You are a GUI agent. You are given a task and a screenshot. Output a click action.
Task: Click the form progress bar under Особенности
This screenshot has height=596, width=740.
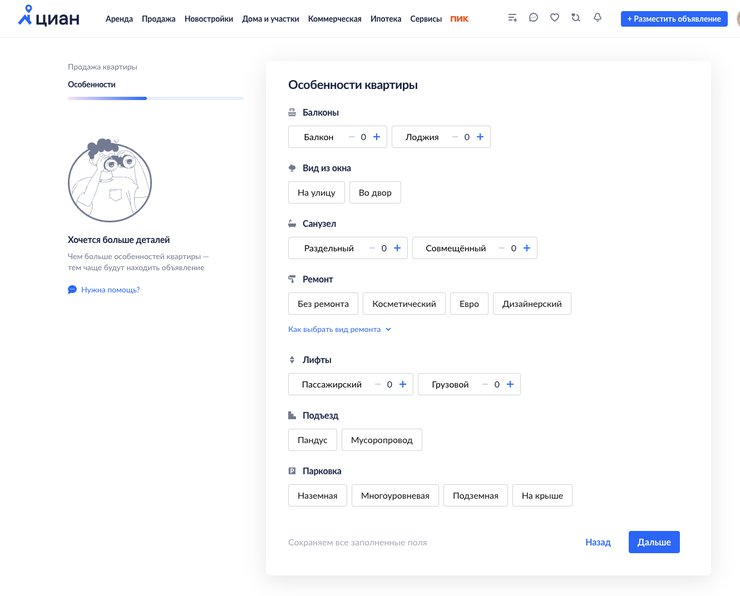(155, 98)
